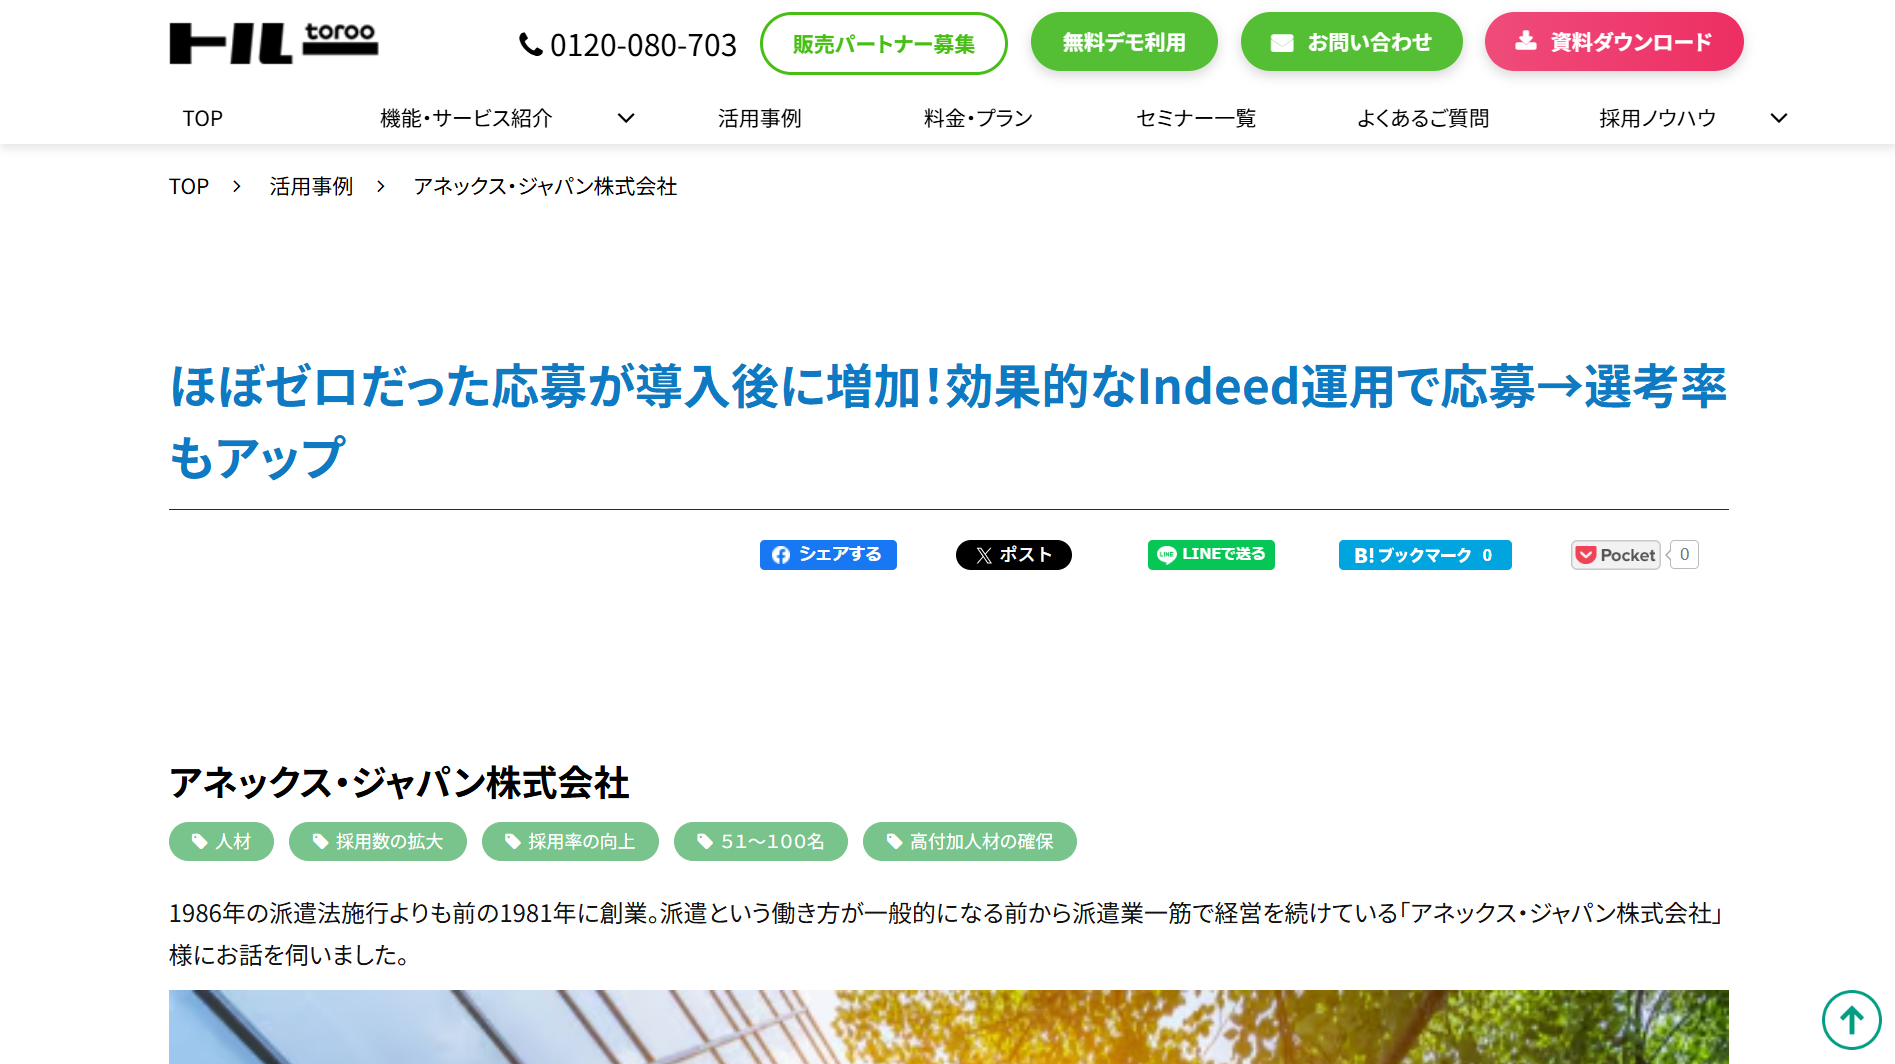Viewport: 1895px width, 1064px height.
Task: Click the 販売パートナー募集 button
Action: tap(883, 44)
